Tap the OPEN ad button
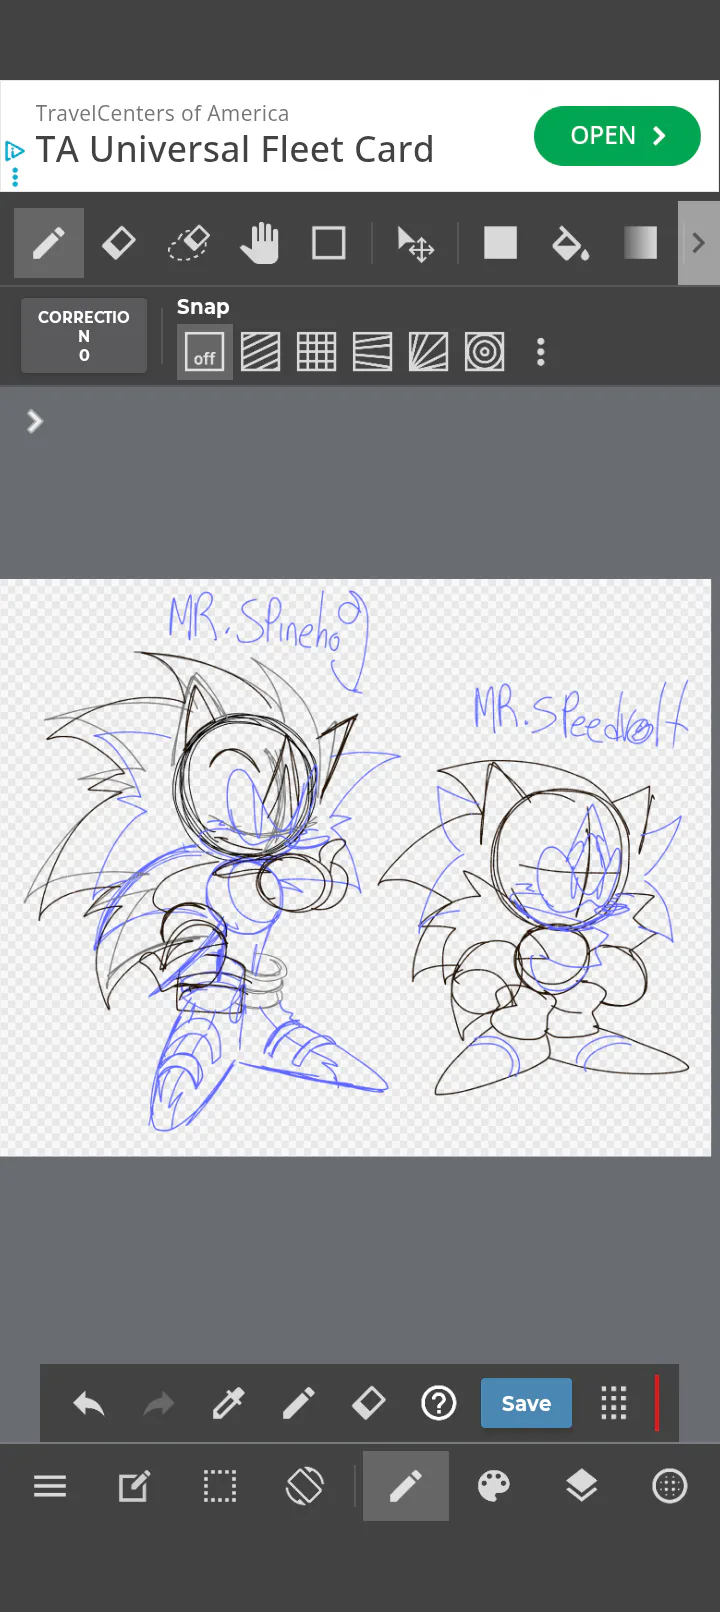Screen dimensions: 720x1612 (617, 136)
